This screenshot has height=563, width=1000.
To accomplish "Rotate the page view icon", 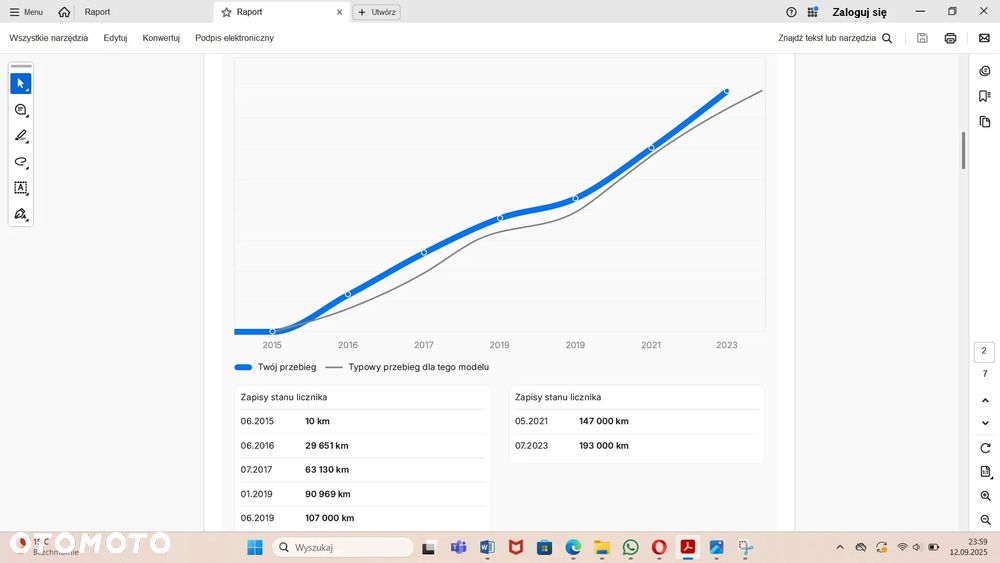I will (x=985, y=448).
